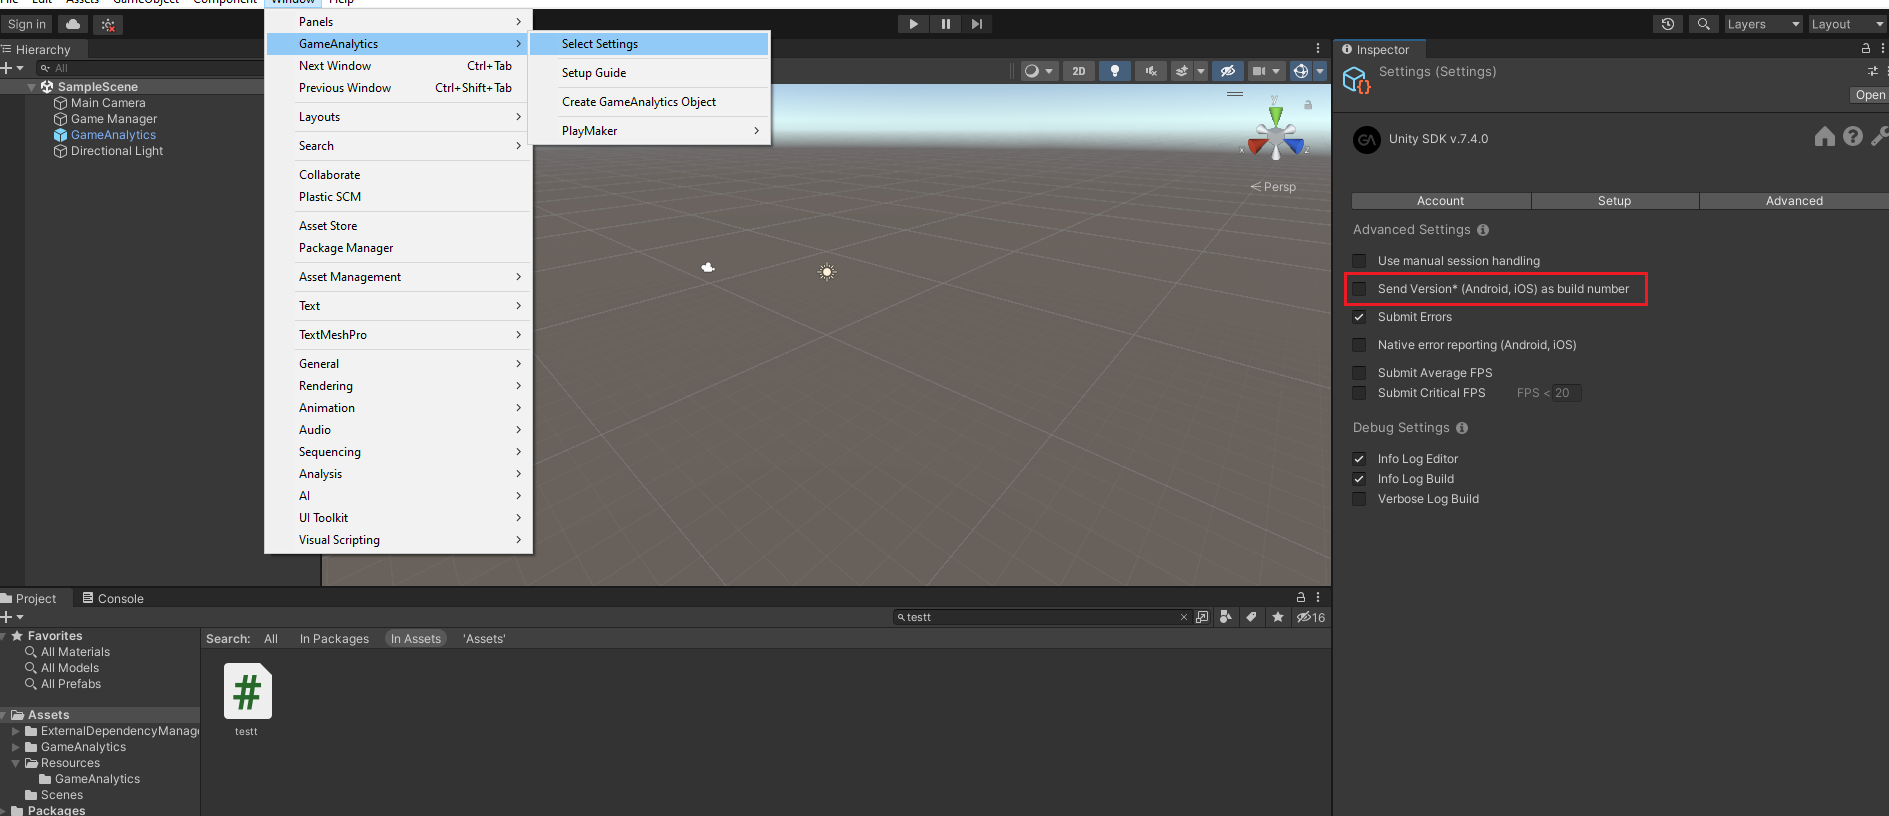Open the Panels submenu
Image resolution: width=1889 pixels, height=816 pixels.
398,21
